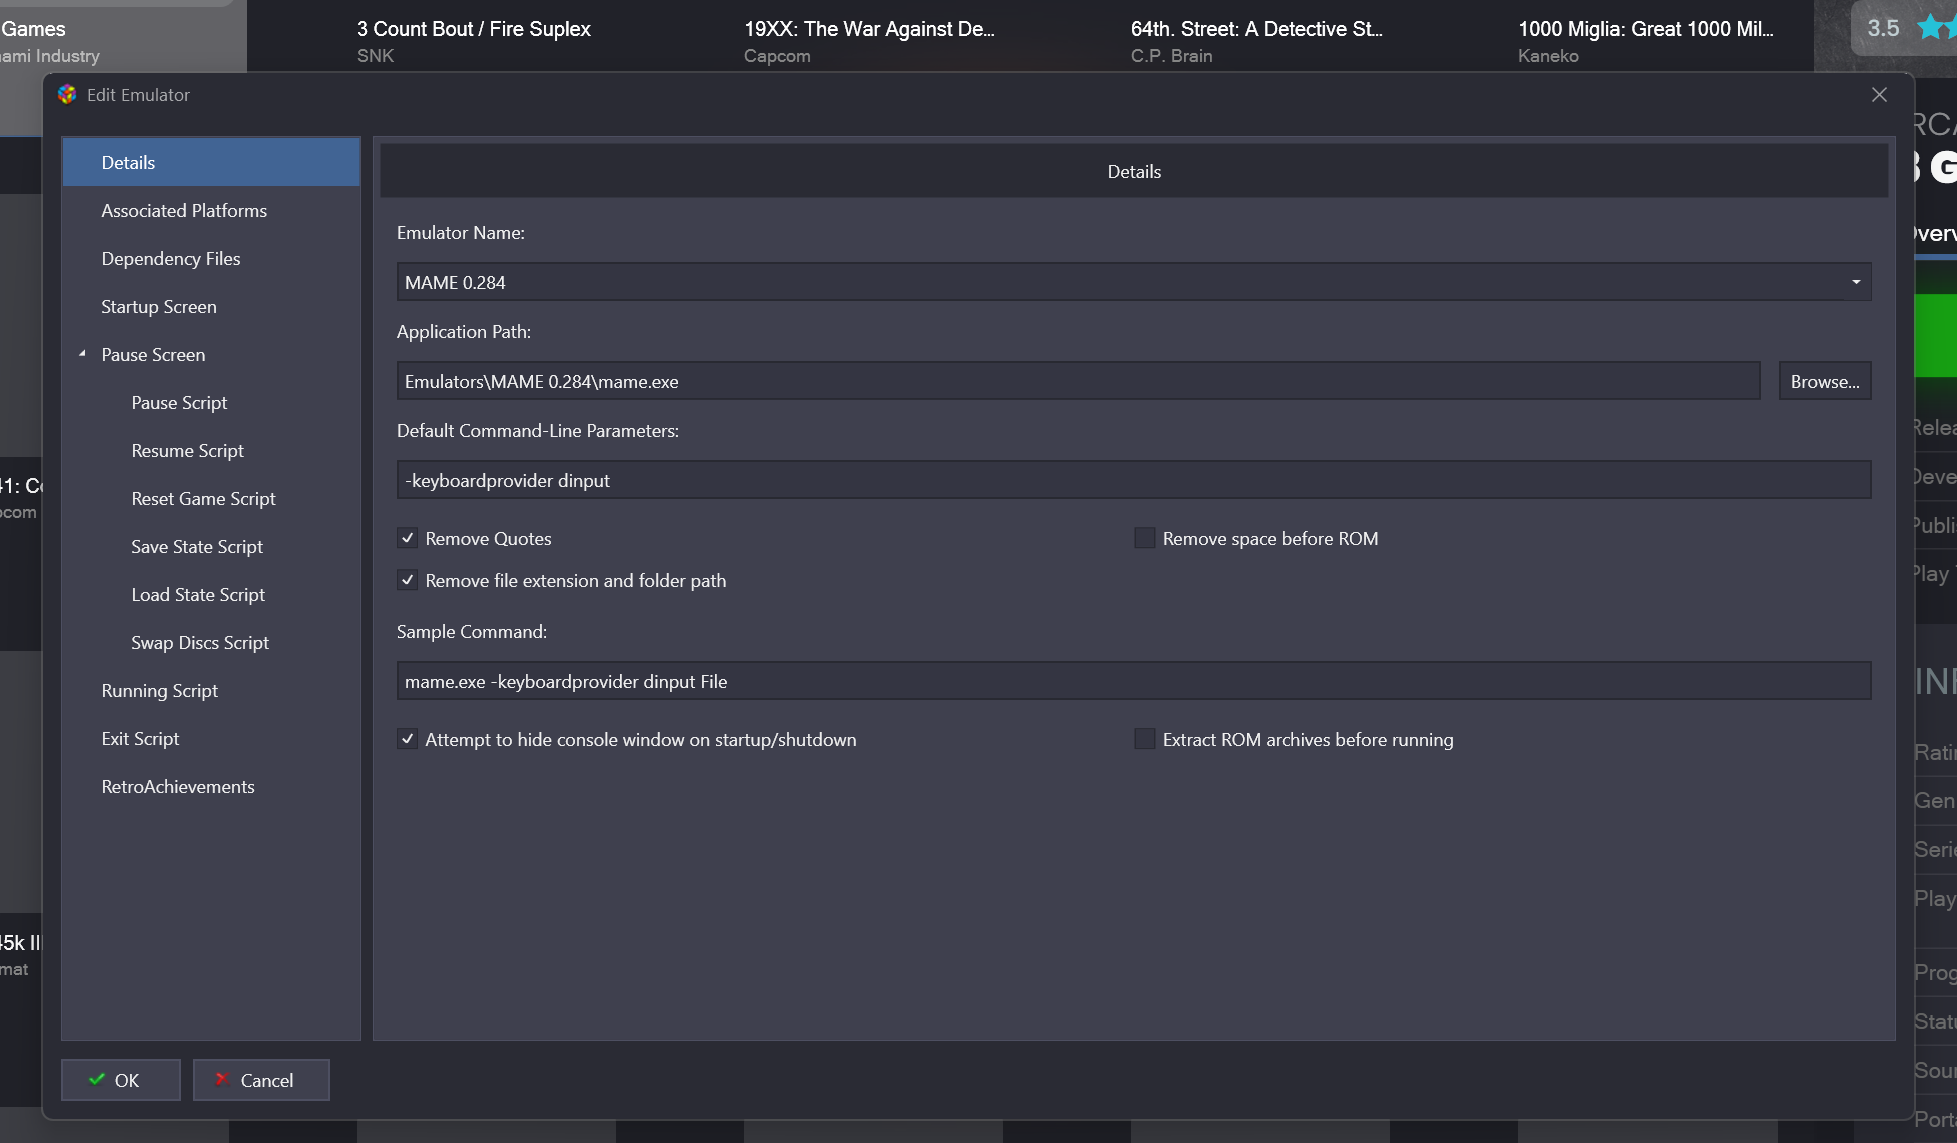Collapse the Pause Screen tree arrow

83,354
